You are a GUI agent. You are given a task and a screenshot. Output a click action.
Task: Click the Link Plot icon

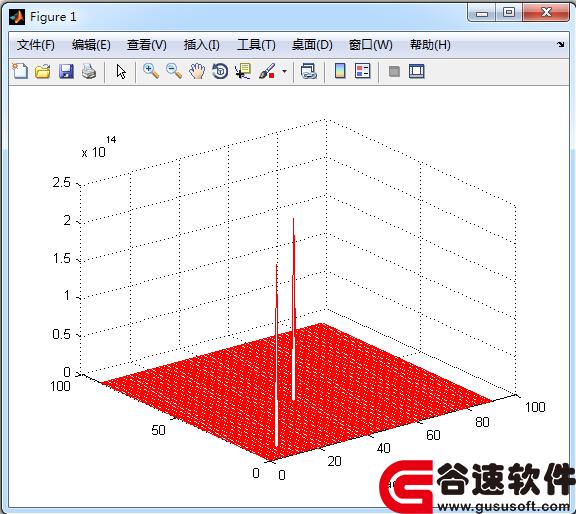[309, 71]
